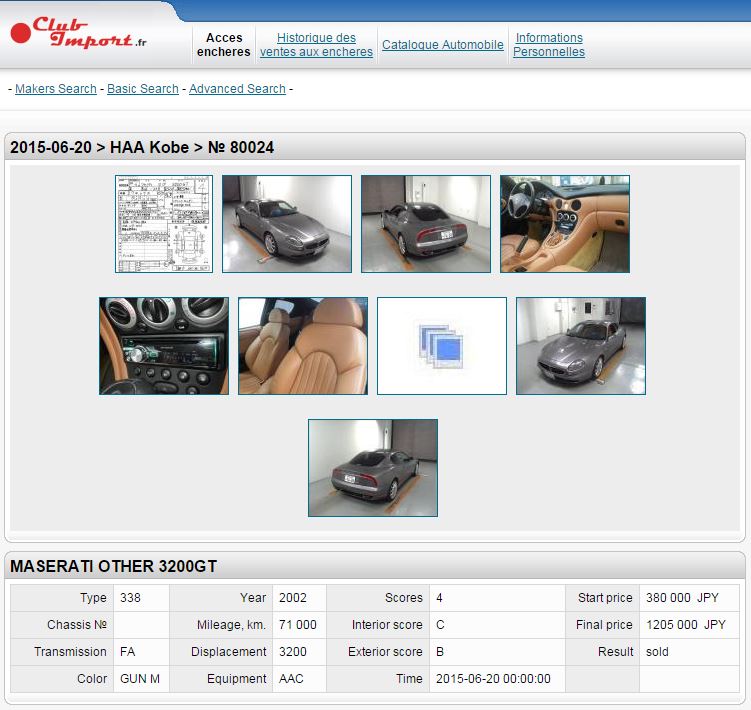Open the Advanced Search link

tap(237, 89)
